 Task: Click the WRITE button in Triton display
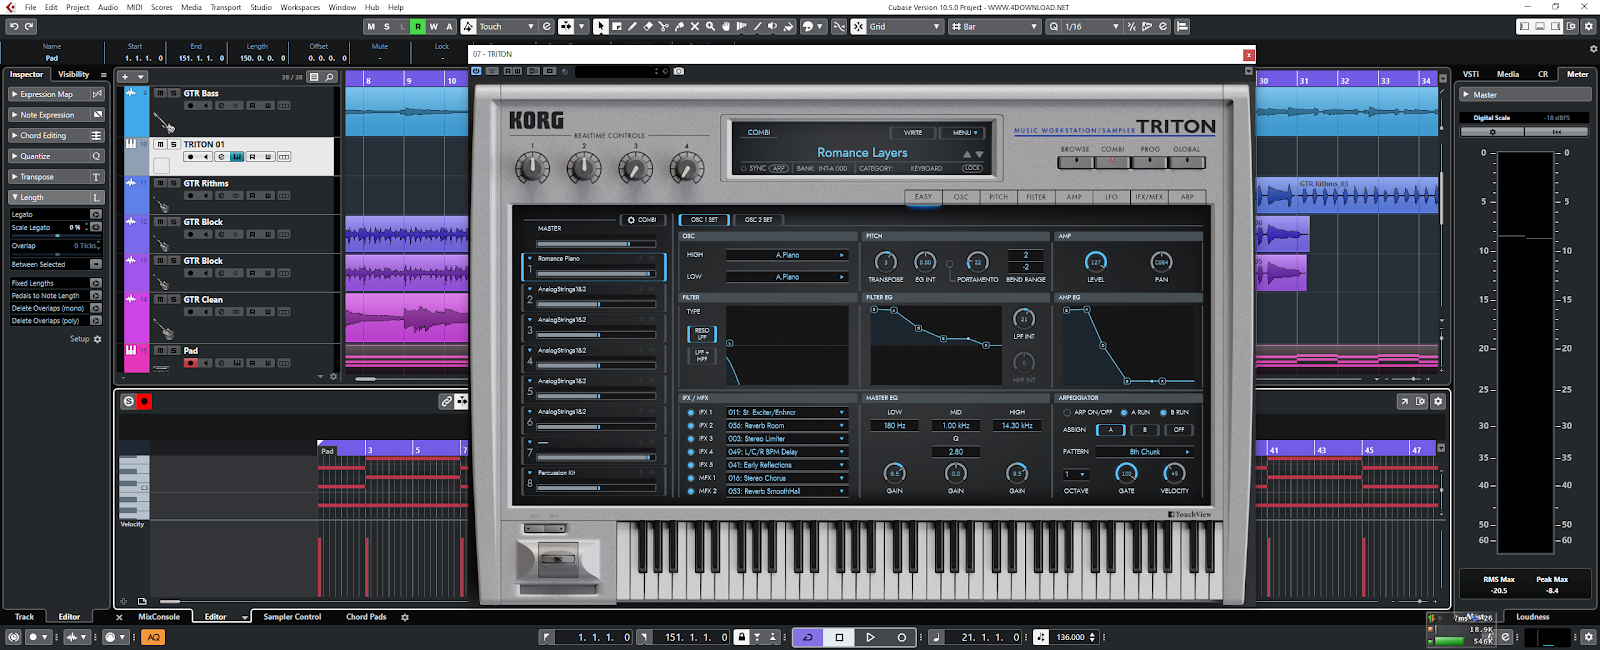pos(913,132)
